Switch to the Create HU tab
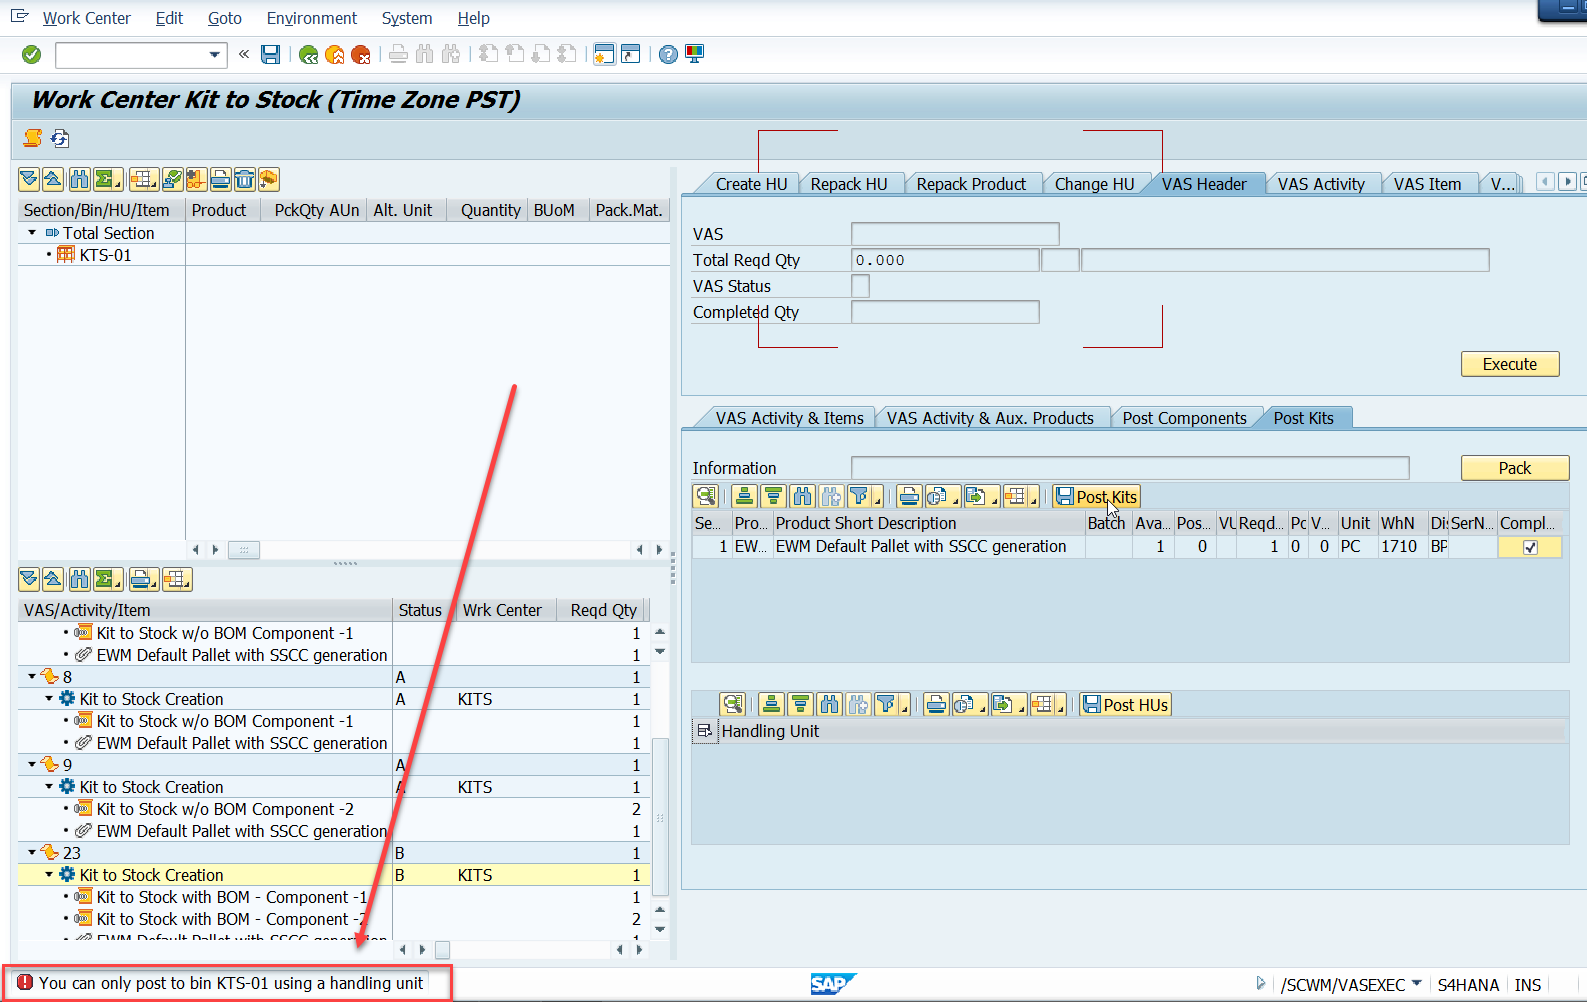The width and height of the screenshot is (1587, 1002). click(x=751, y=184)
